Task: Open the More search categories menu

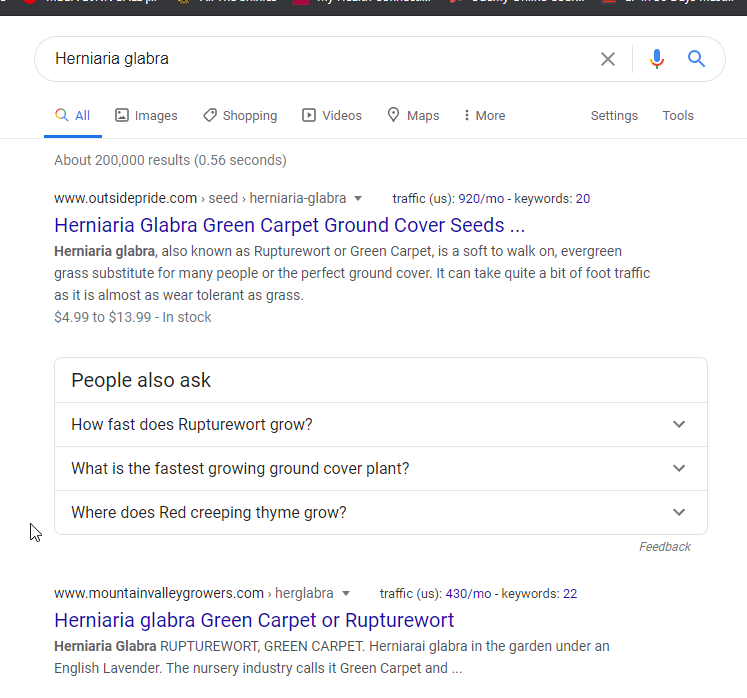Action: pos(485,116)
